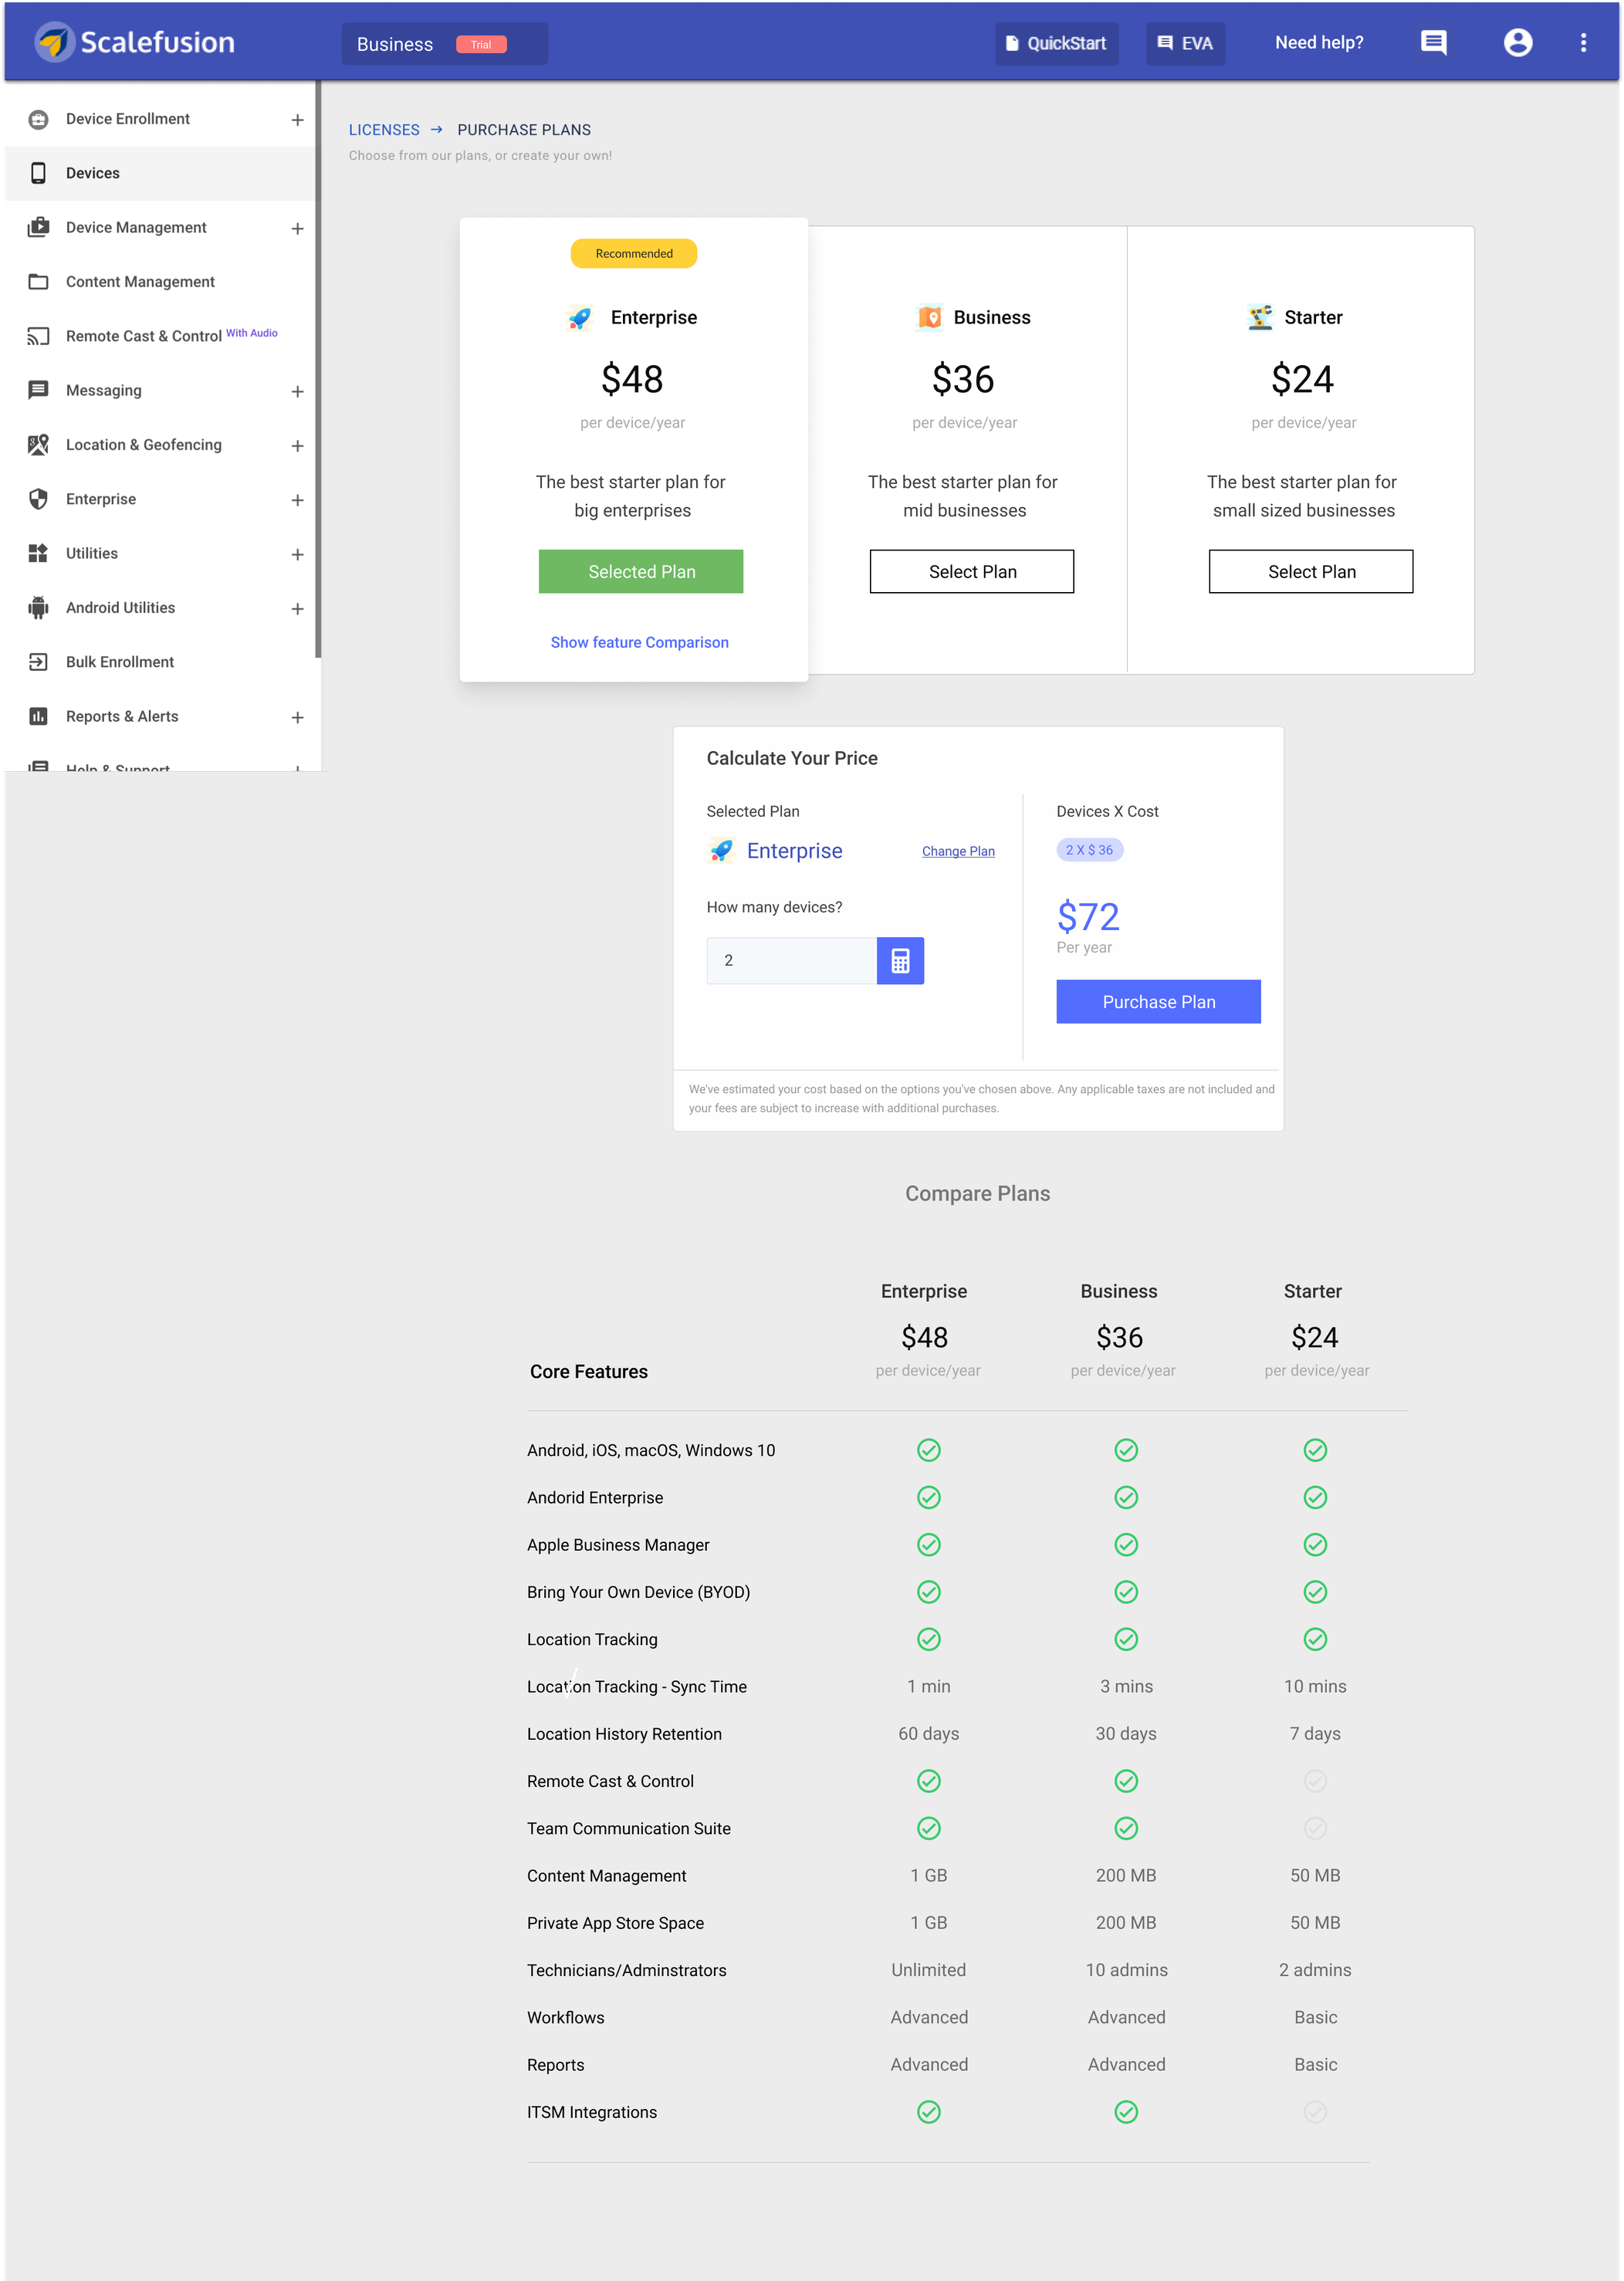This screenshot has height=2281, width=1624.
Task: Click the Enterprise shield icon in sidebar
Action: [38, 499]
